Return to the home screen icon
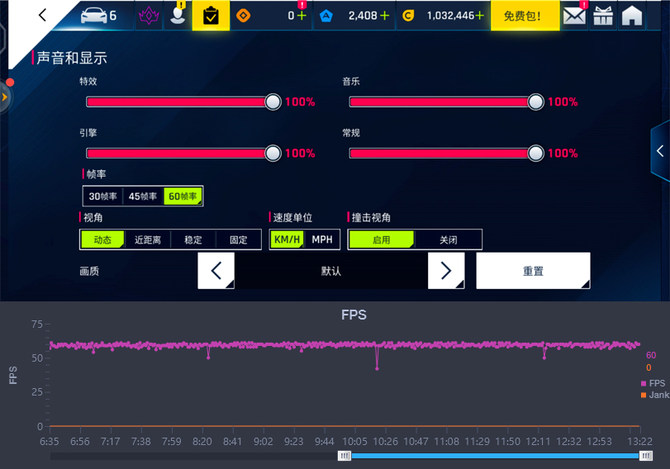670x469 pixels. pos(632,16)
